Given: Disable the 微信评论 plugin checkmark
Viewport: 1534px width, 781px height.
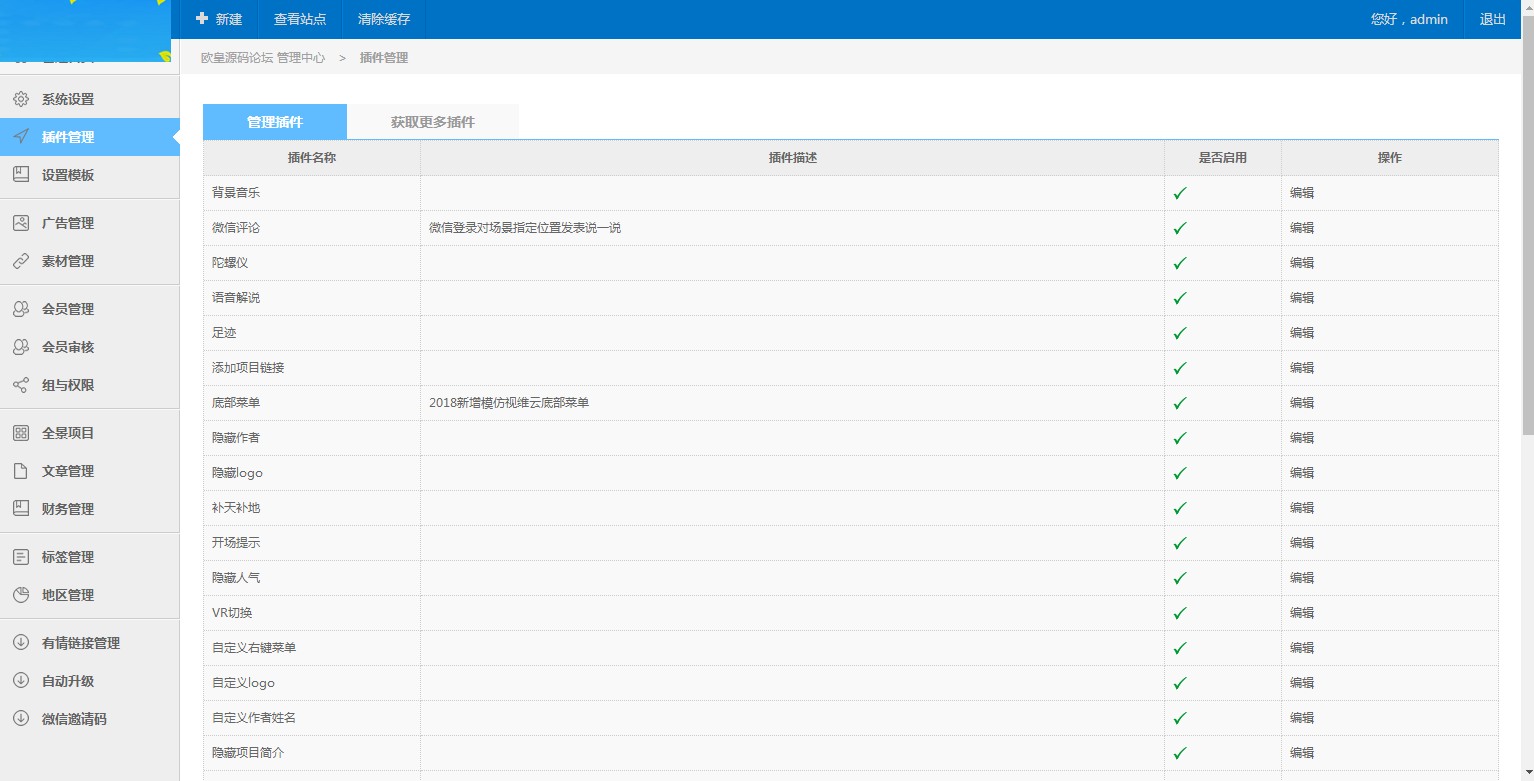Looking at the screenshot, I should [x=1180, y=227].
